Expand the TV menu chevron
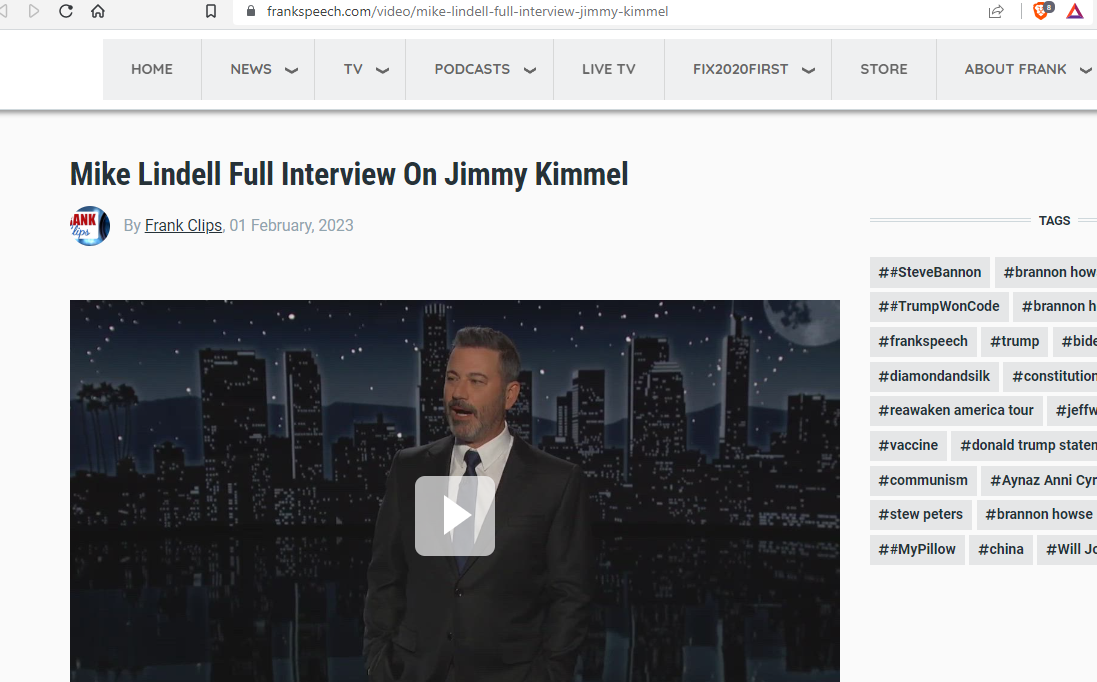The height and width of the screenshot is (682, 1097). [x=383, y=70]
